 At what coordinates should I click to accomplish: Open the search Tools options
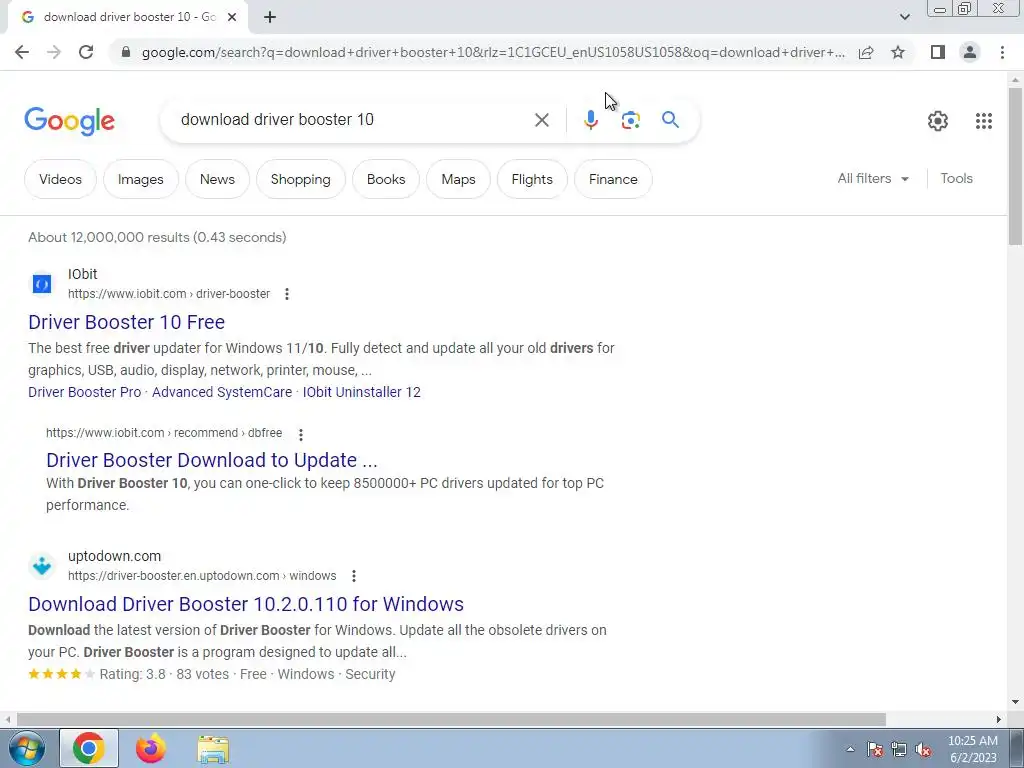pos(956,178)
